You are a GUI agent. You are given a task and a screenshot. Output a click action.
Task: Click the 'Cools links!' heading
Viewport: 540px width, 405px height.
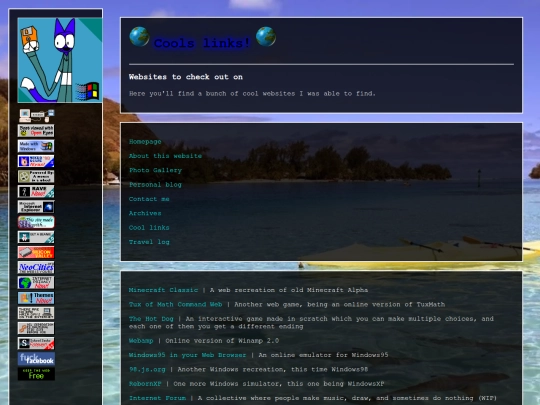click(x=202, y=43)
